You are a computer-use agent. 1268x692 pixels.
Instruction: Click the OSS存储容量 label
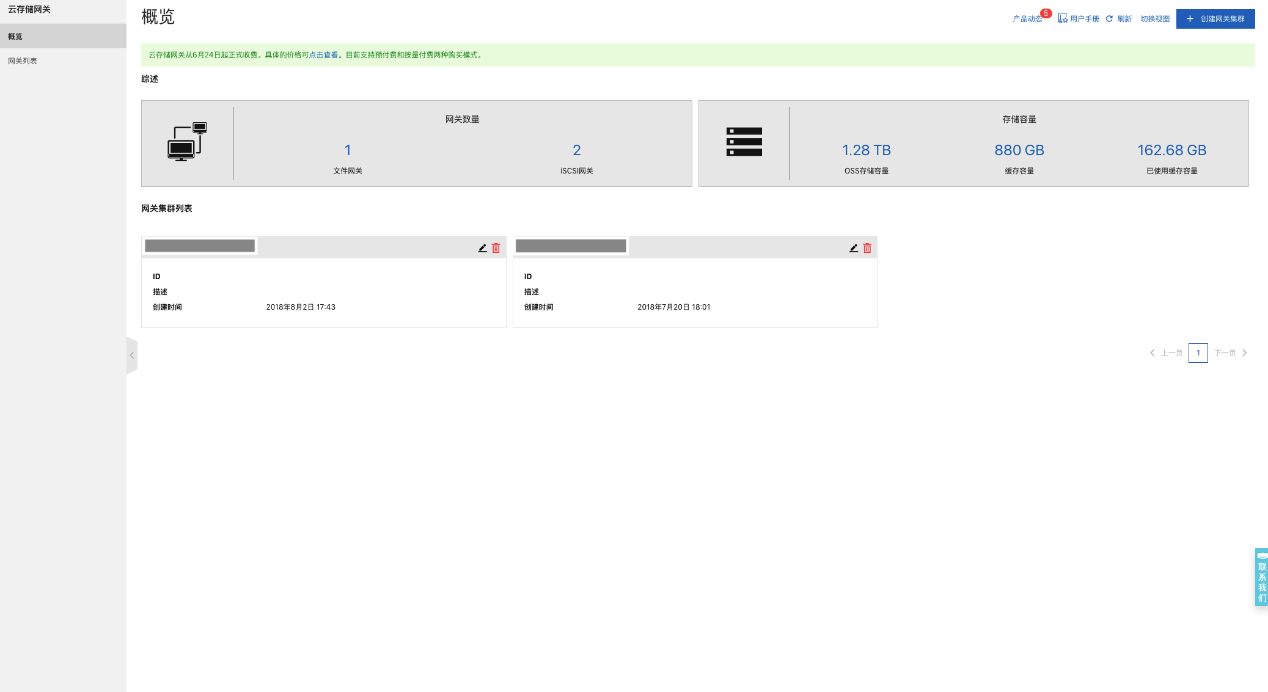pos(866,171)
